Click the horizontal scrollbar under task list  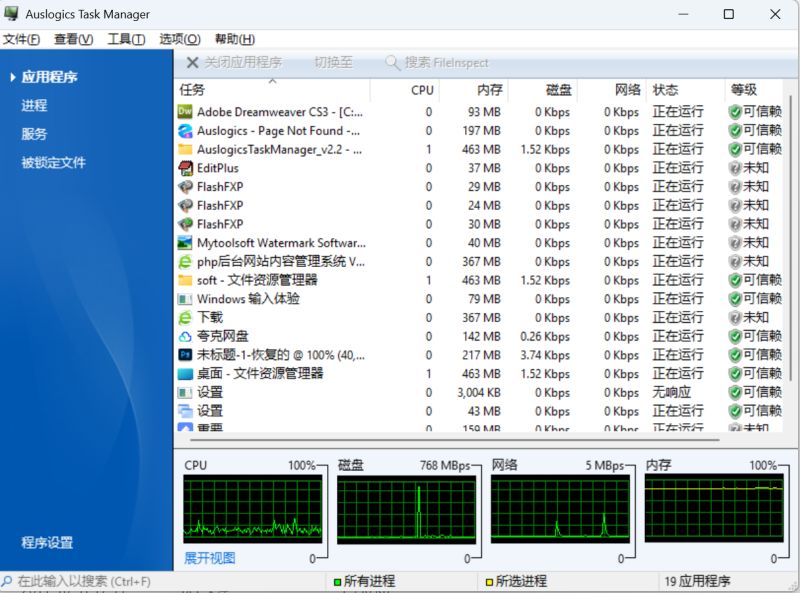tap(455, 439)
